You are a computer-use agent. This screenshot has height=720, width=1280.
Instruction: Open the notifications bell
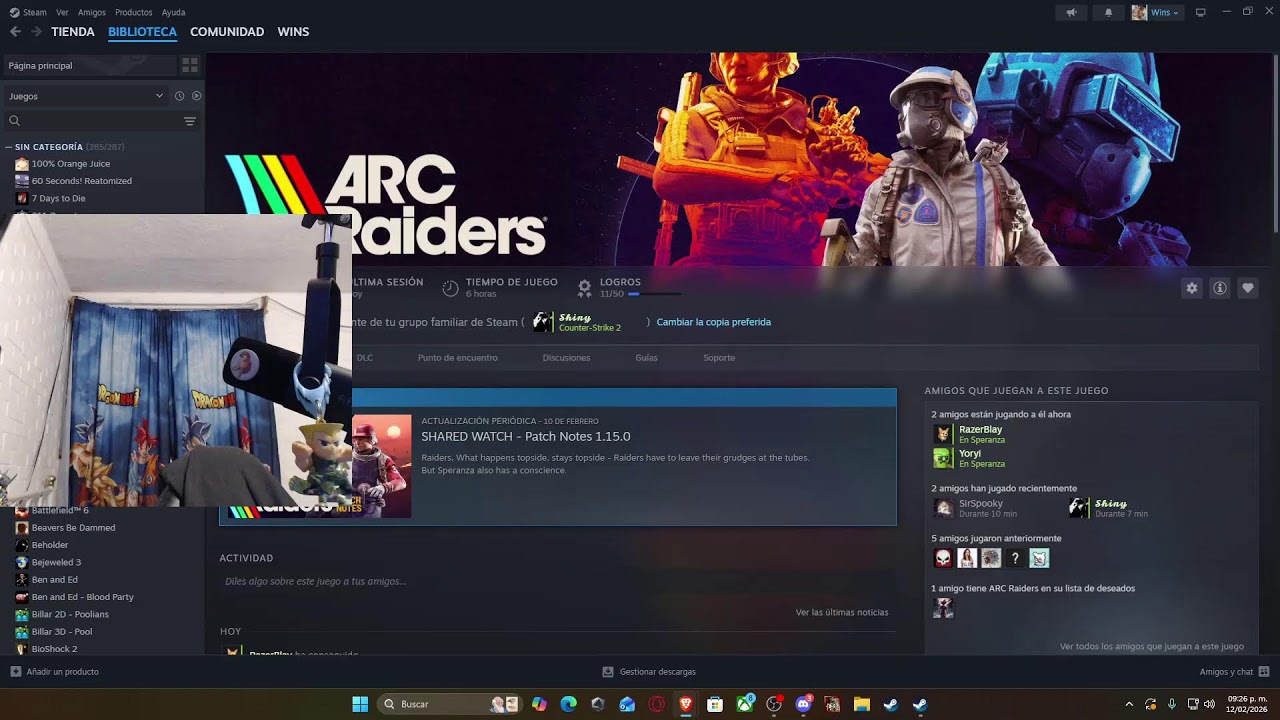[x=1108, y=12]
